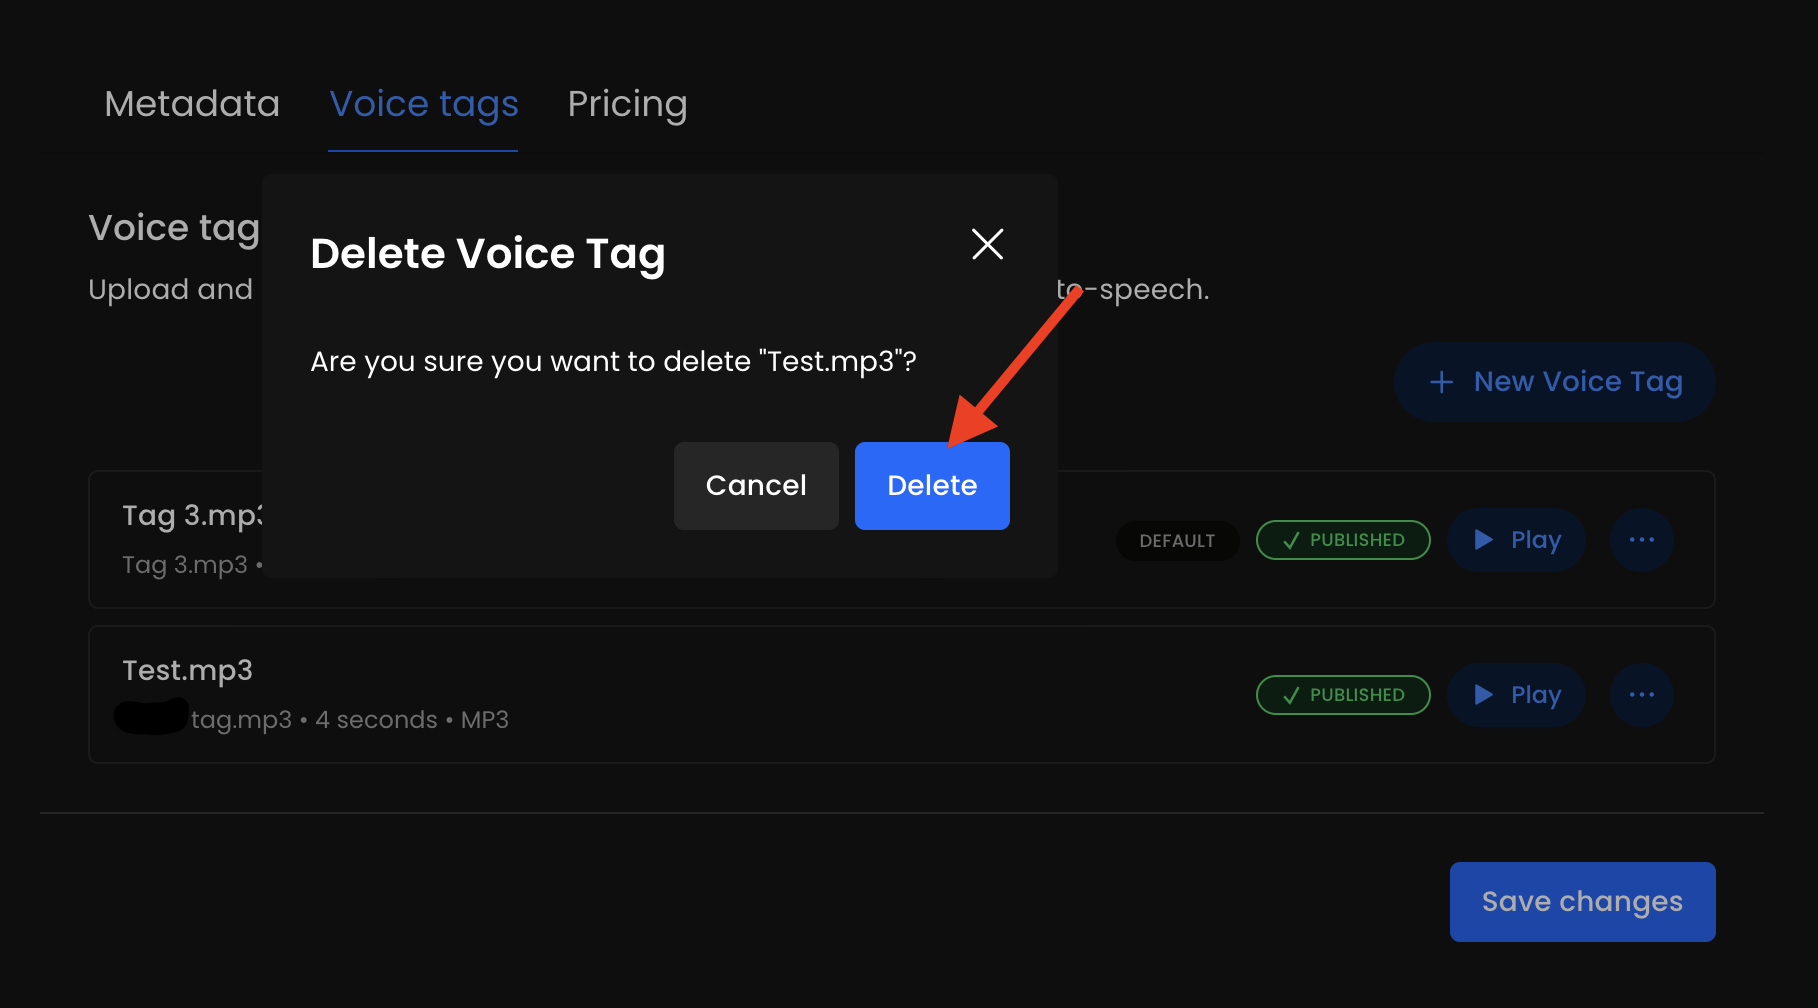Image resolution: width=1818 pixels, height=1008 pixels.
Task: Click the play triangle icon for Test.mp3
Action: [1484, 695]
